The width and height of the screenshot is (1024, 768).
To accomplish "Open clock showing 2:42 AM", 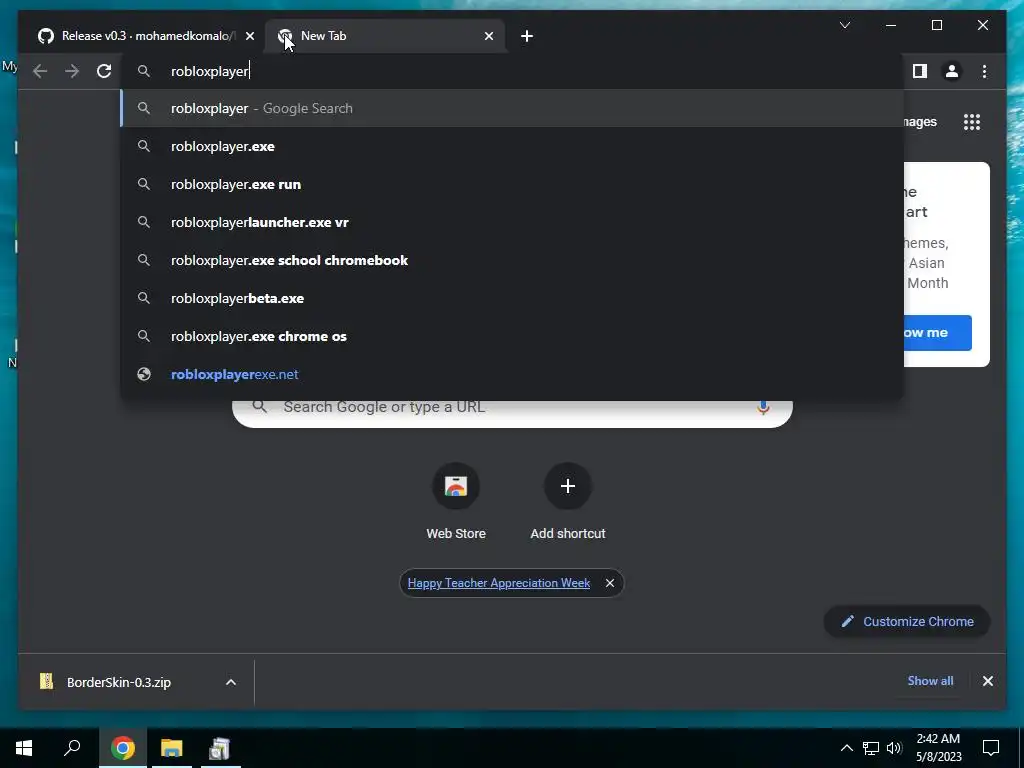I will 938,748.
